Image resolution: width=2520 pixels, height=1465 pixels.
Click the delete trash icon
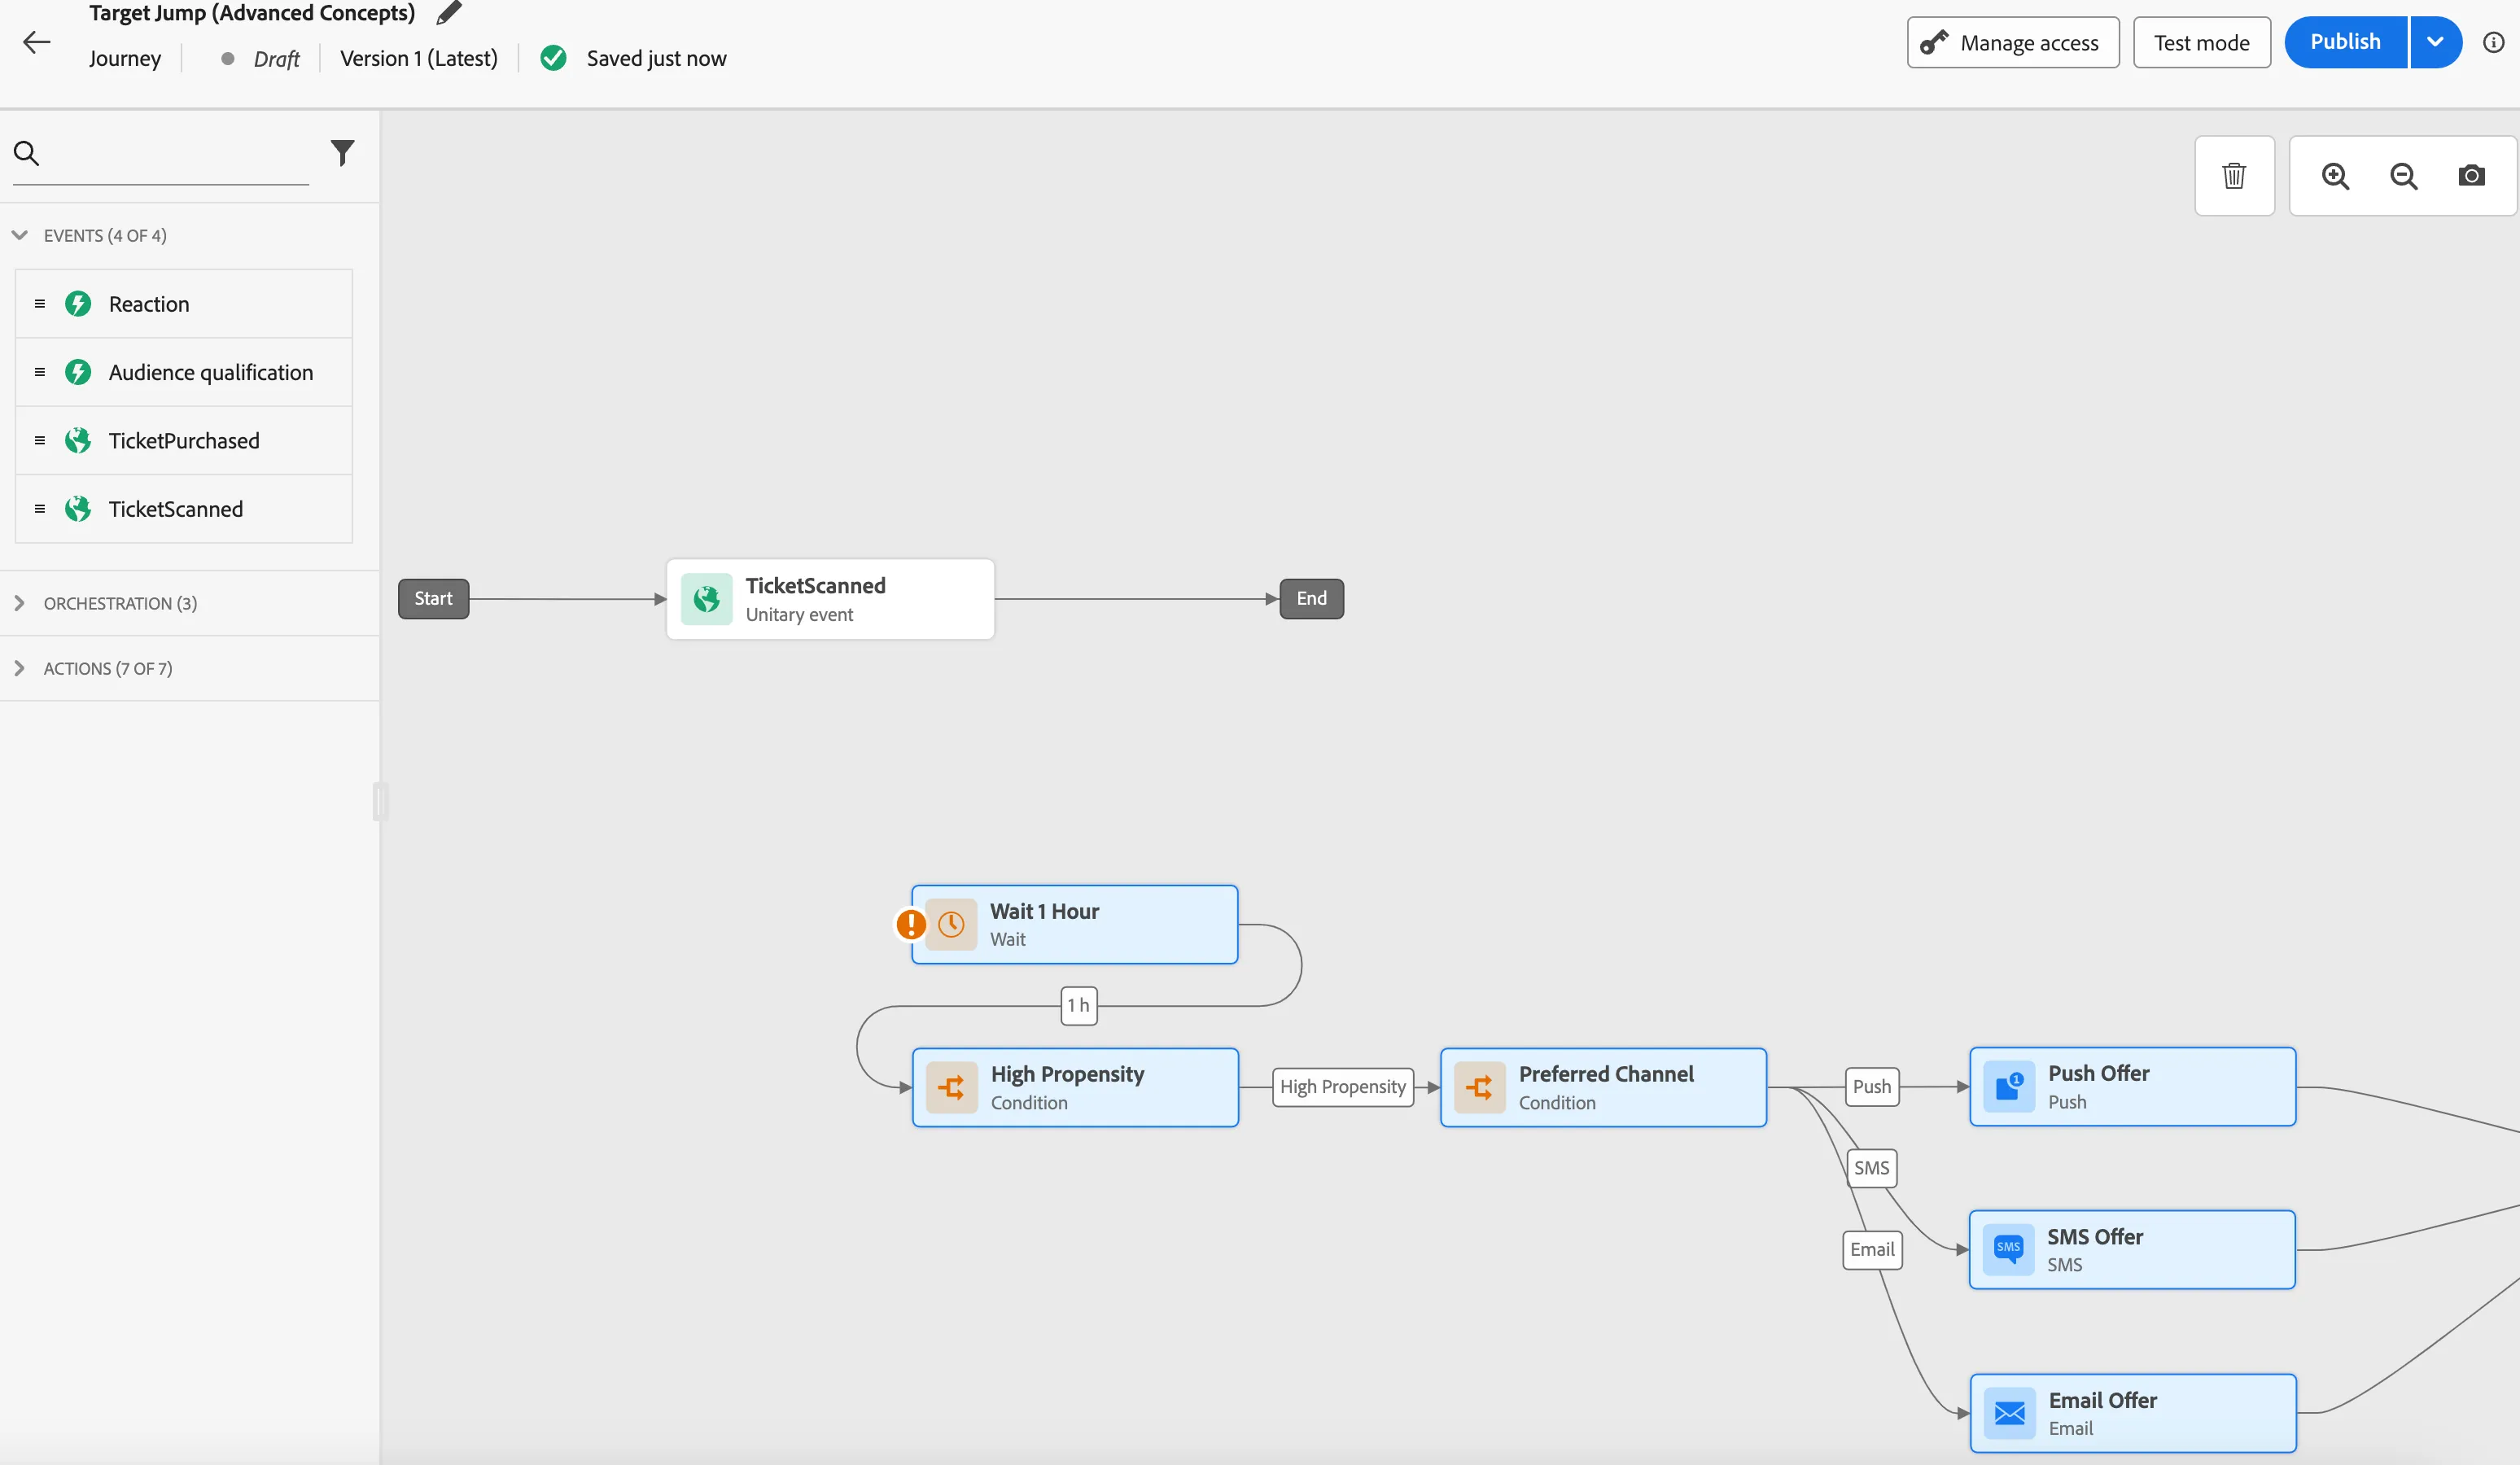tap(2234, 176)
